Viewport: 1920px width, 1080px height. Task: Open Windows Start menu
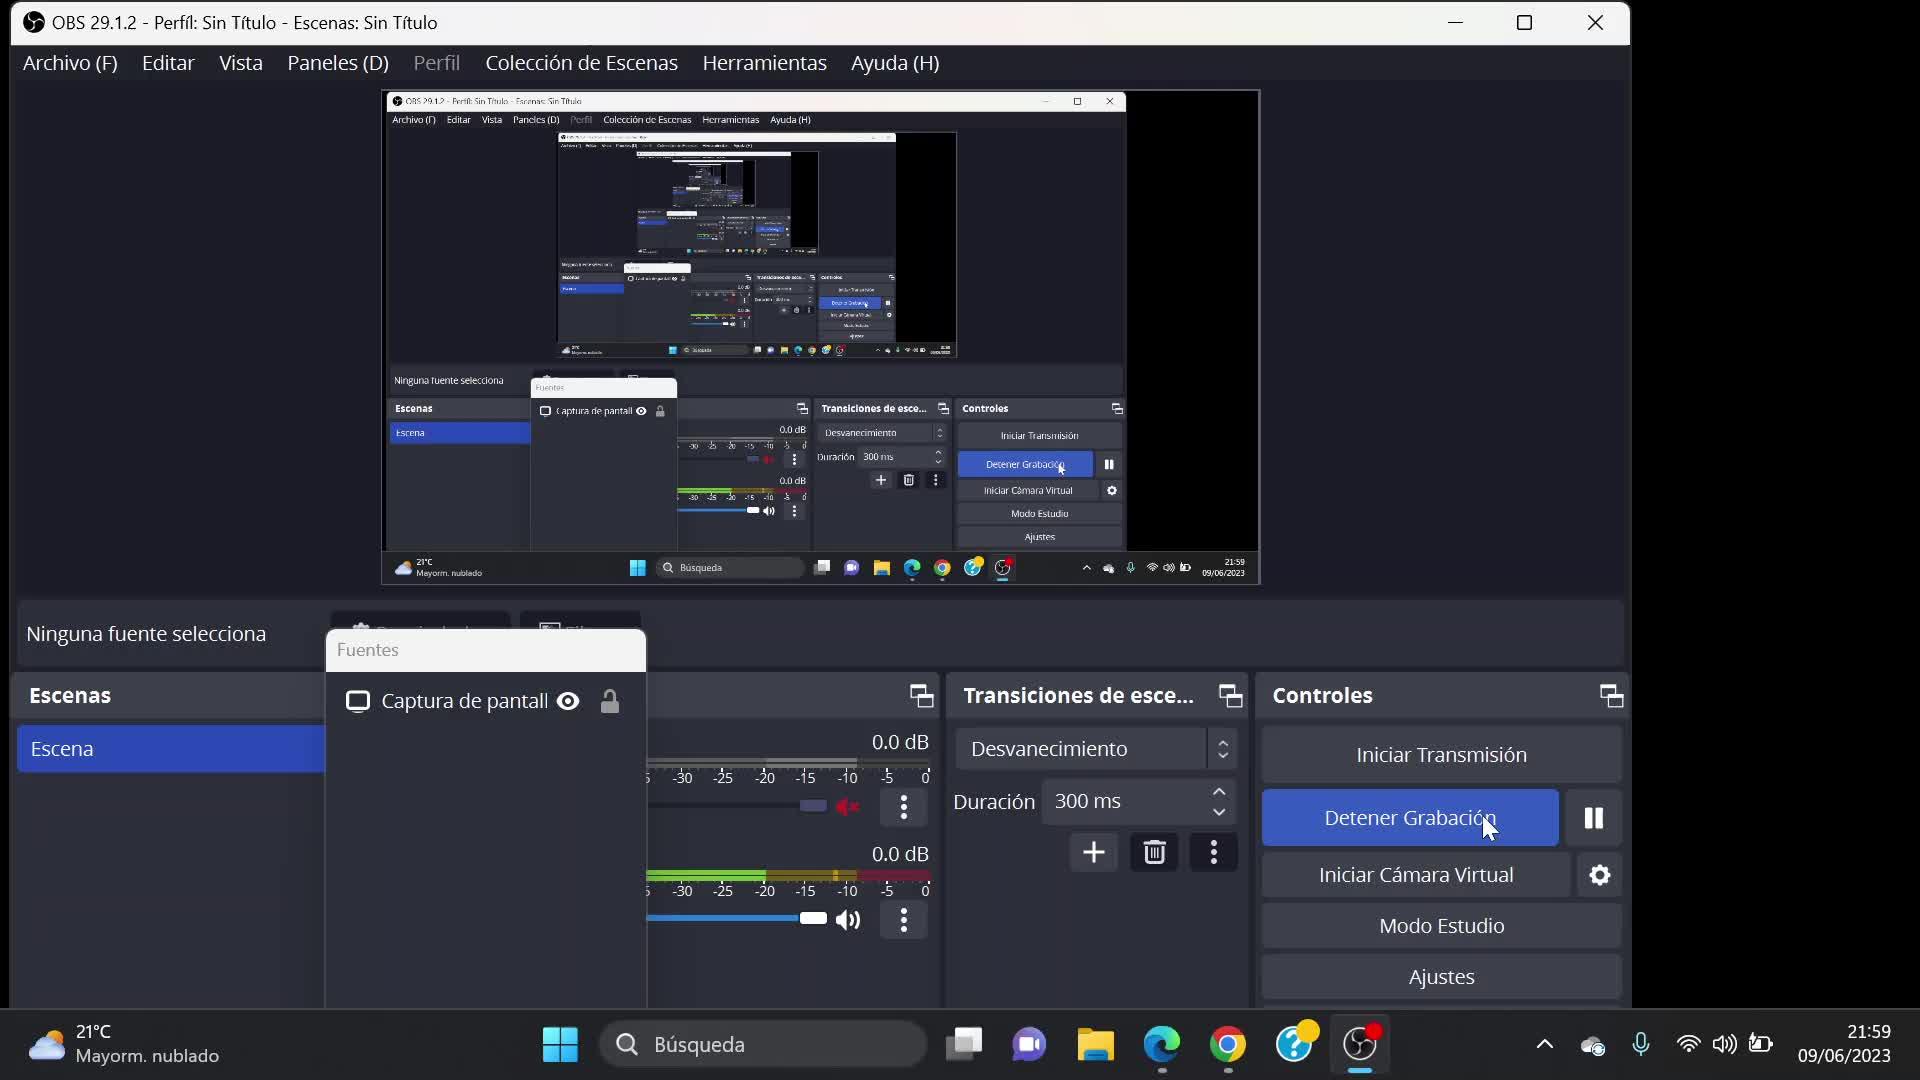[x=560, y=1045]
